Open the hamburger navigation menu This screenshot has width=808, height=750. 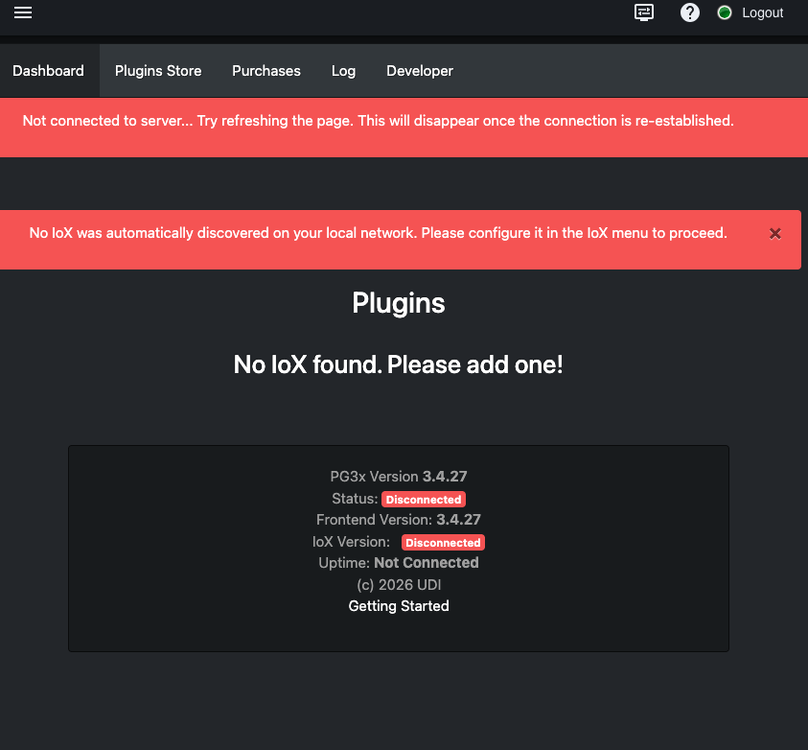point(23,12)
